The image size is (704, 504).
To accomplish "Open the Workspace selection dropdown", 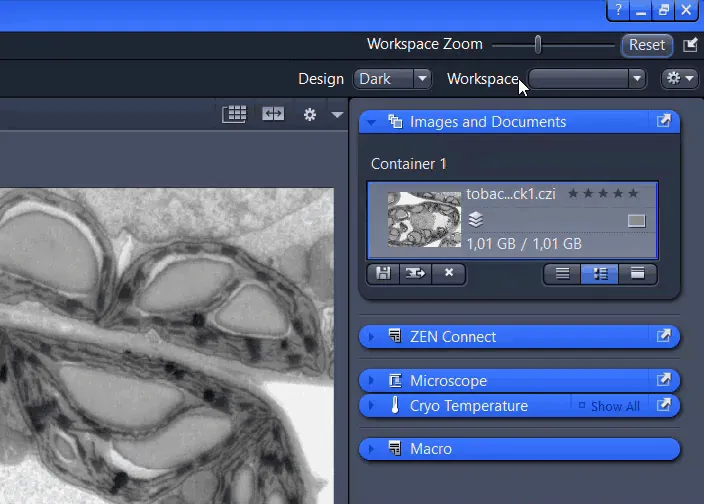I will click(x=588, y=78).
